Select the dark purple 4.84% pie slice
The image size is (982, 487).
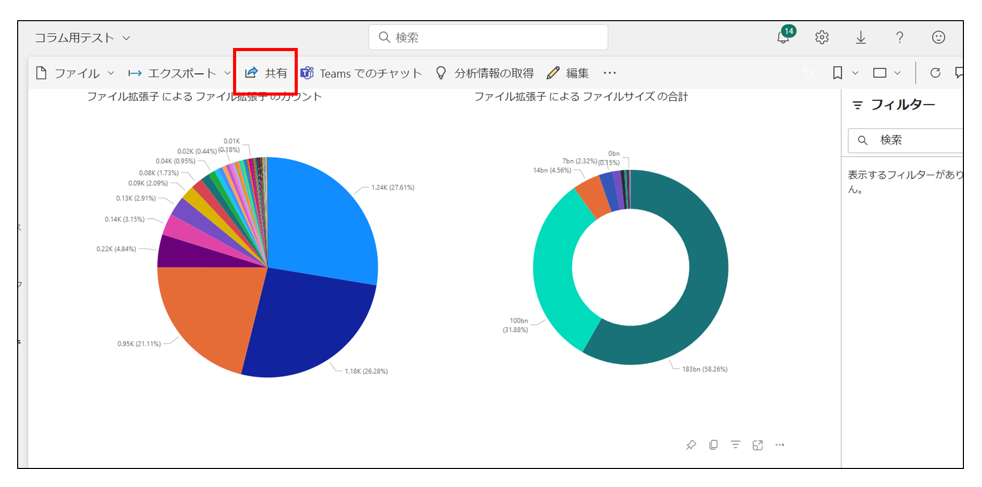click(188, 255)
